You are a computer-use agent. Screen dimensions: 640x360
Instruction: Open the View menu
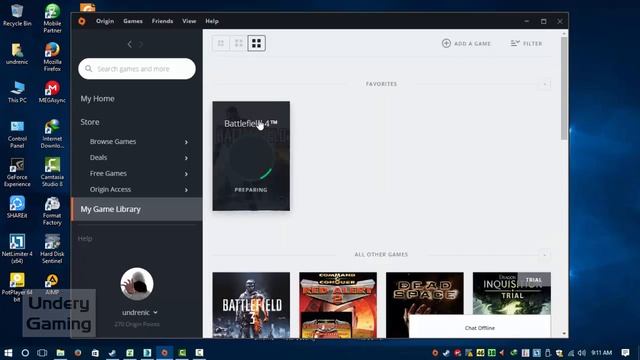coord(189,21)
